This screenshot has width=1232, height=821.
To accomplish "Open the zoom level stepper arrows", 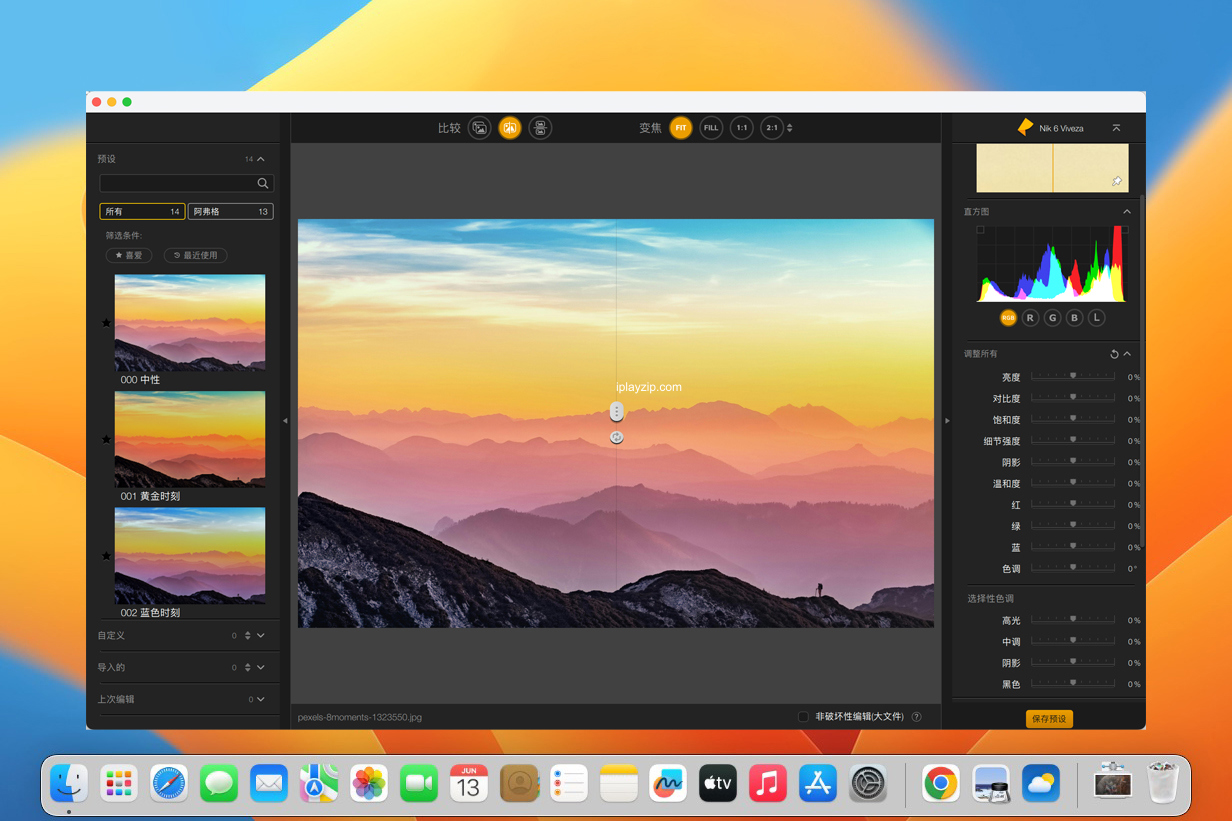I will click(x=790, y=128).
